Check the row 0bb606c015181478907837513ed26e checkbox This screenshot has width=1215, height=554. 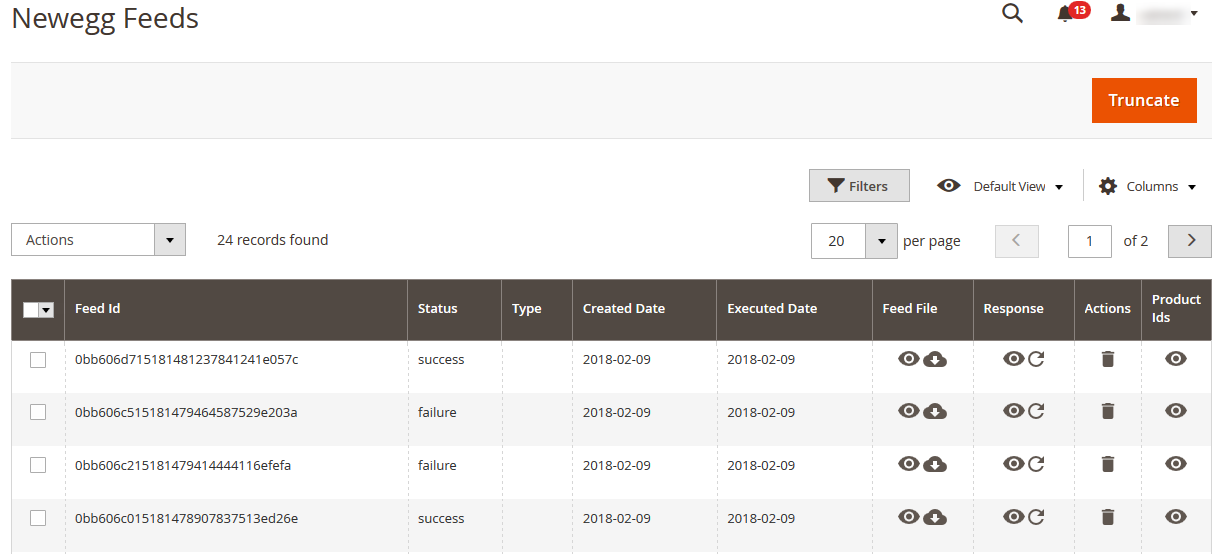(x=38, y=518)
